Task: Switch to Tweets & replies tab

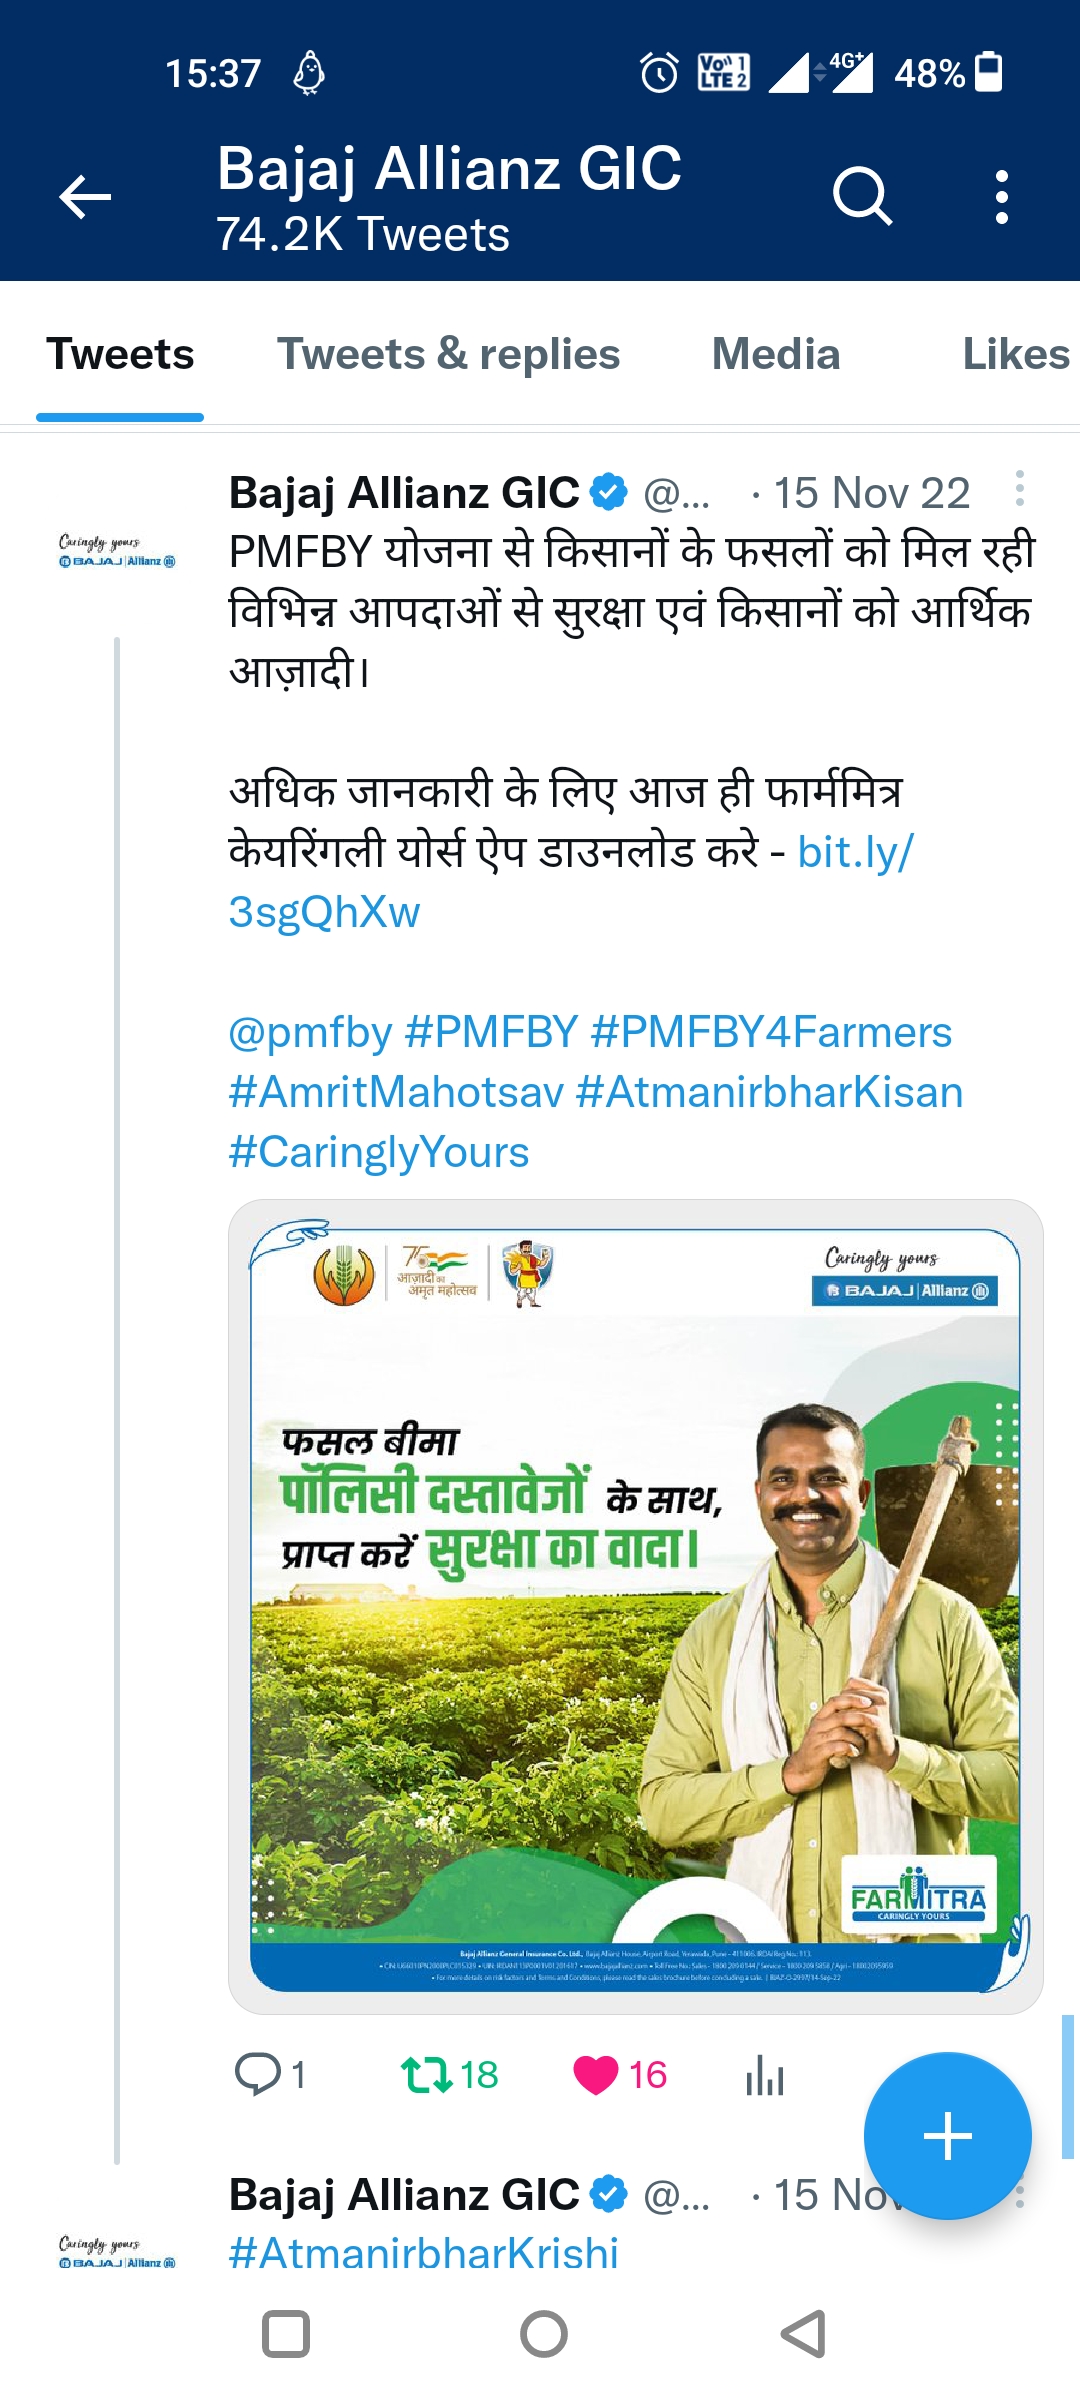Action: tap(448, 354)
